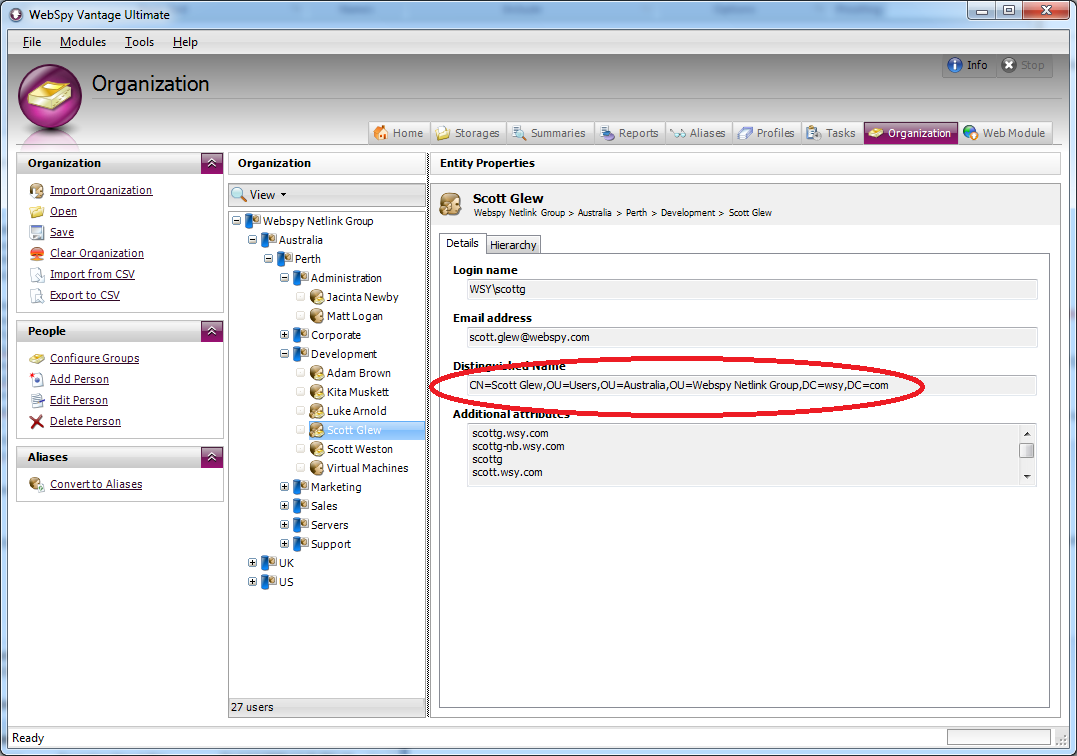Expand the US tree node
The height and width of the screenshot is (756, 1077).
[252, 582]
